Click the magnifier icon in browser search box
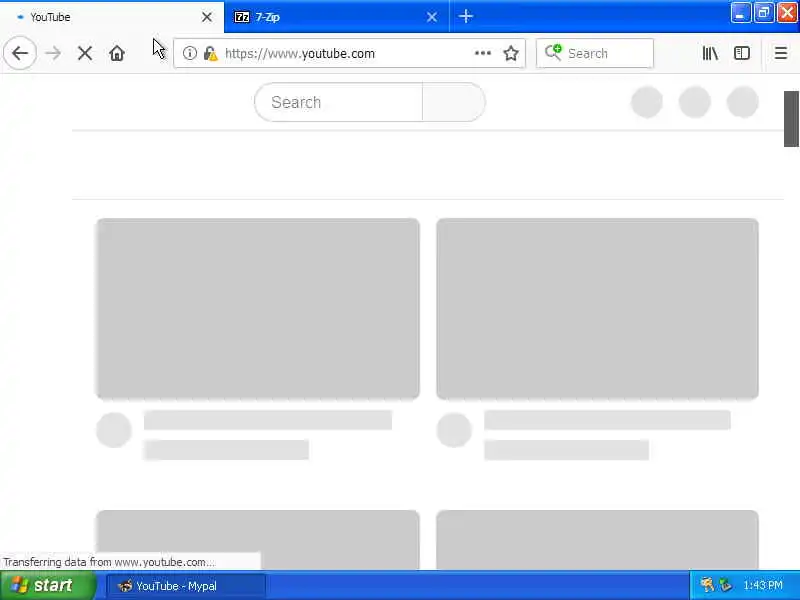The image size is (800, 600). point(553,52)
